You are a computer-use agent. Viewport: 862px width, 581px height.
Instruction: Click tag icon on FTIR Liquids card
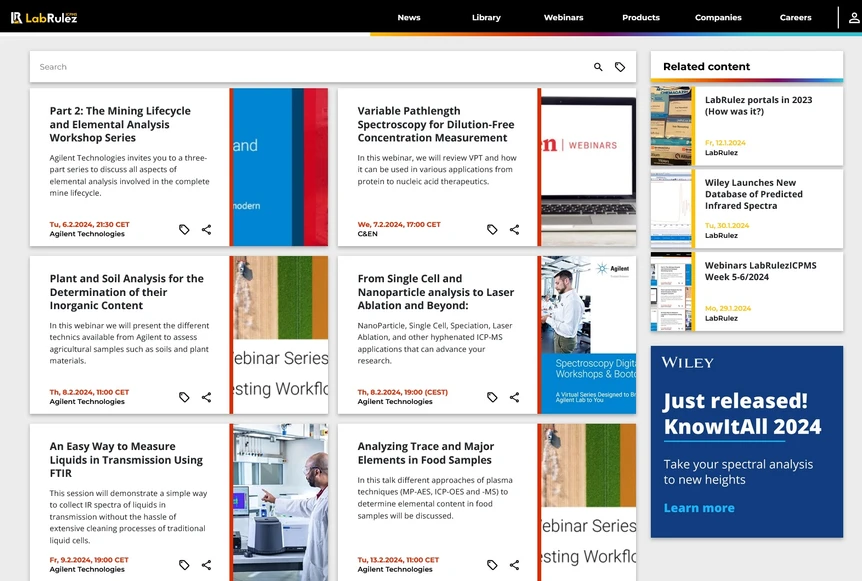pos(184,565)
